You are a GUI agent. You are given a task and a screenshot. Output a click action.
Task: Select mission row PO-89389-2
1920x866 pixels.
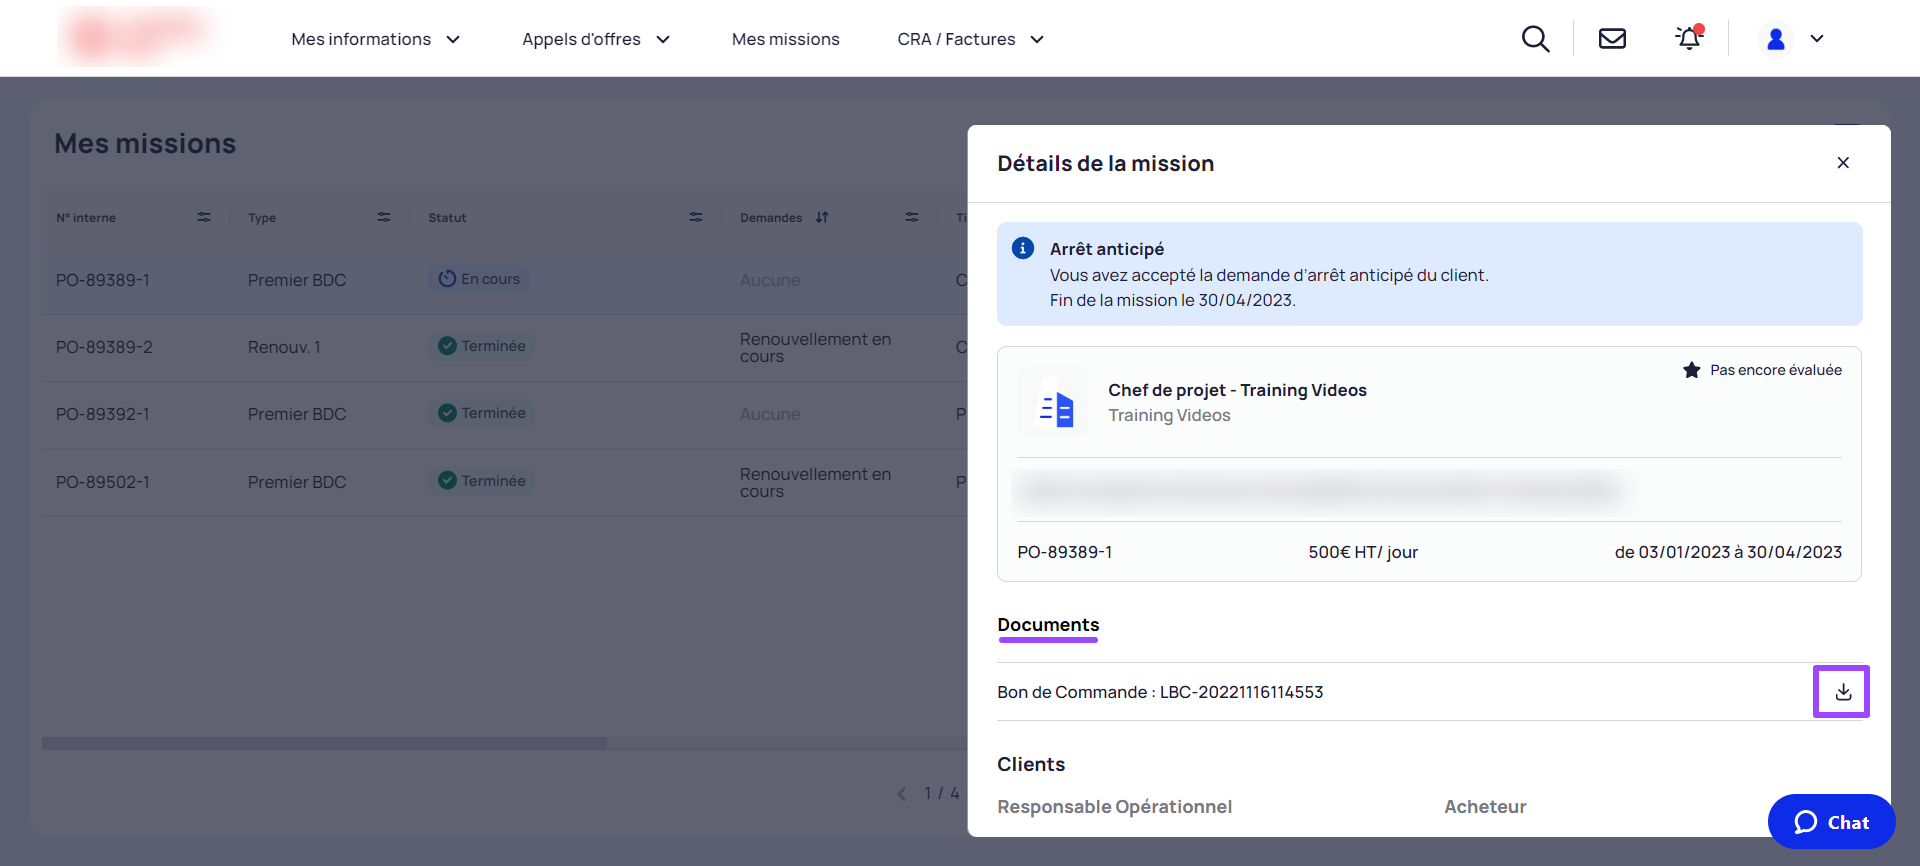click(505, 347)
